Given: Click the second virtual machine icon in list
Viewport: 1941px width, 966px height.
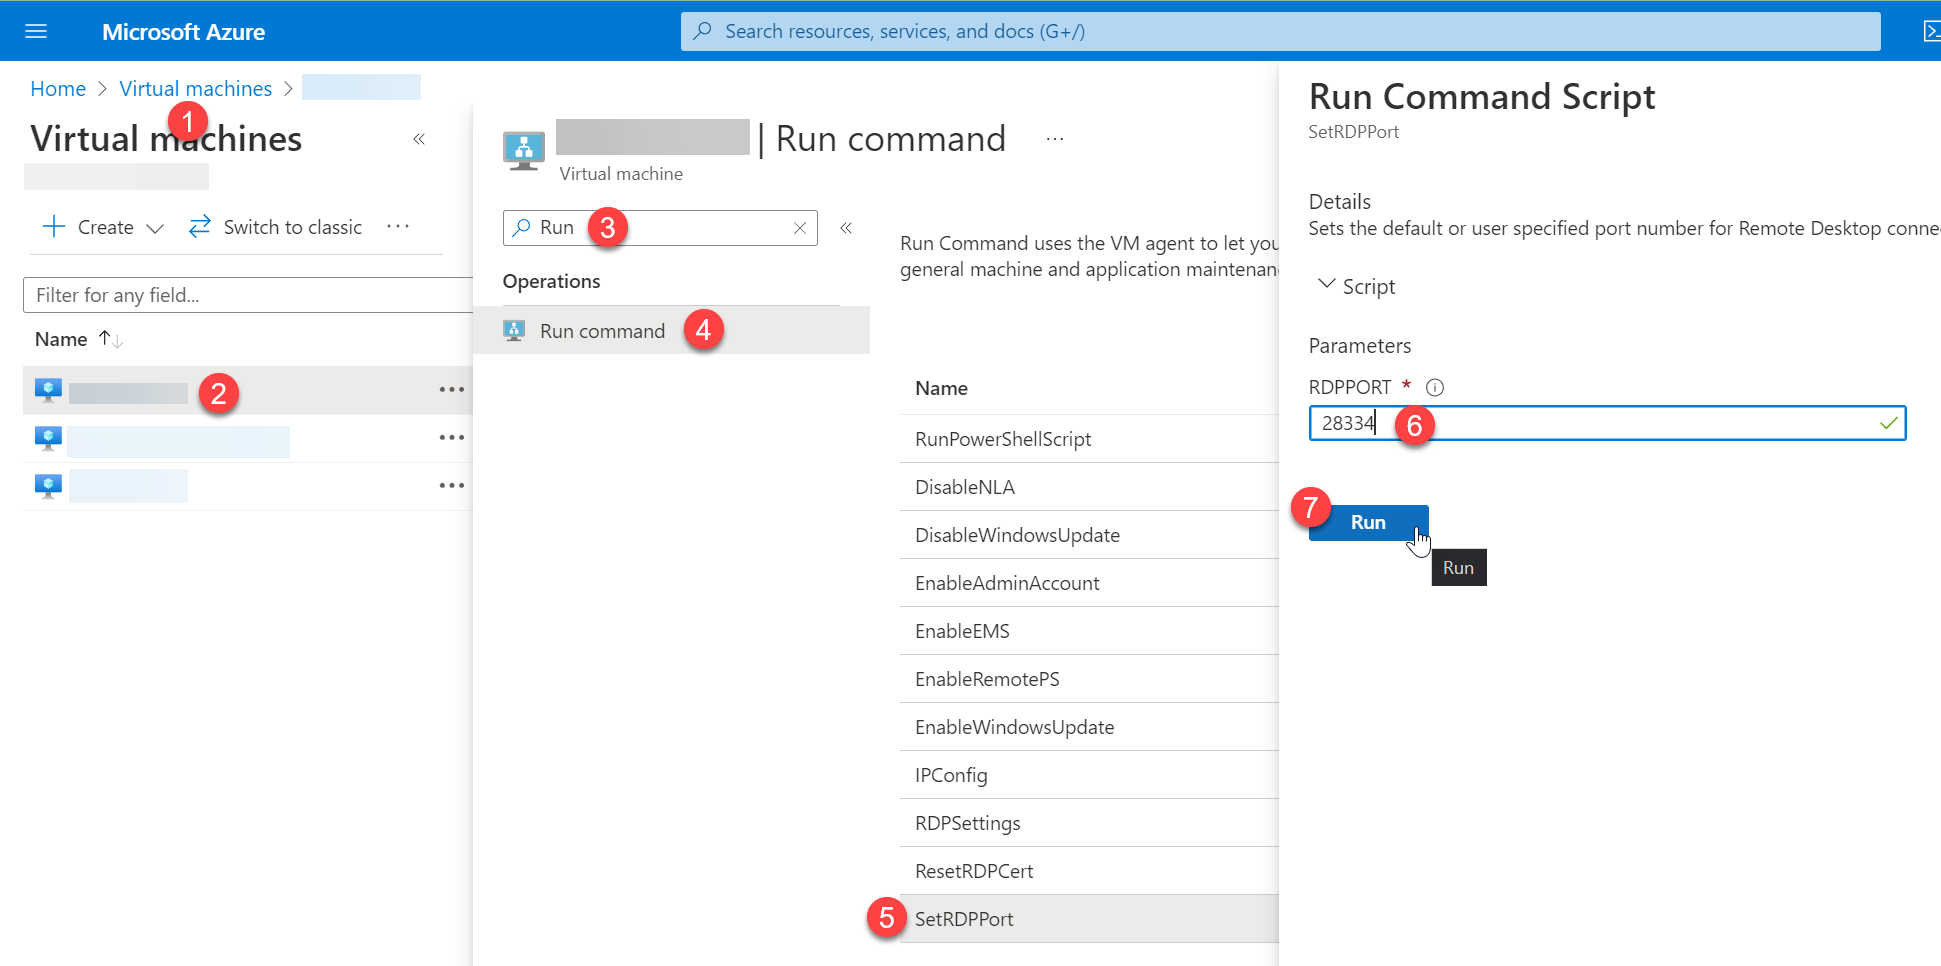Looking at the screenshot, I should click(48, 438).
